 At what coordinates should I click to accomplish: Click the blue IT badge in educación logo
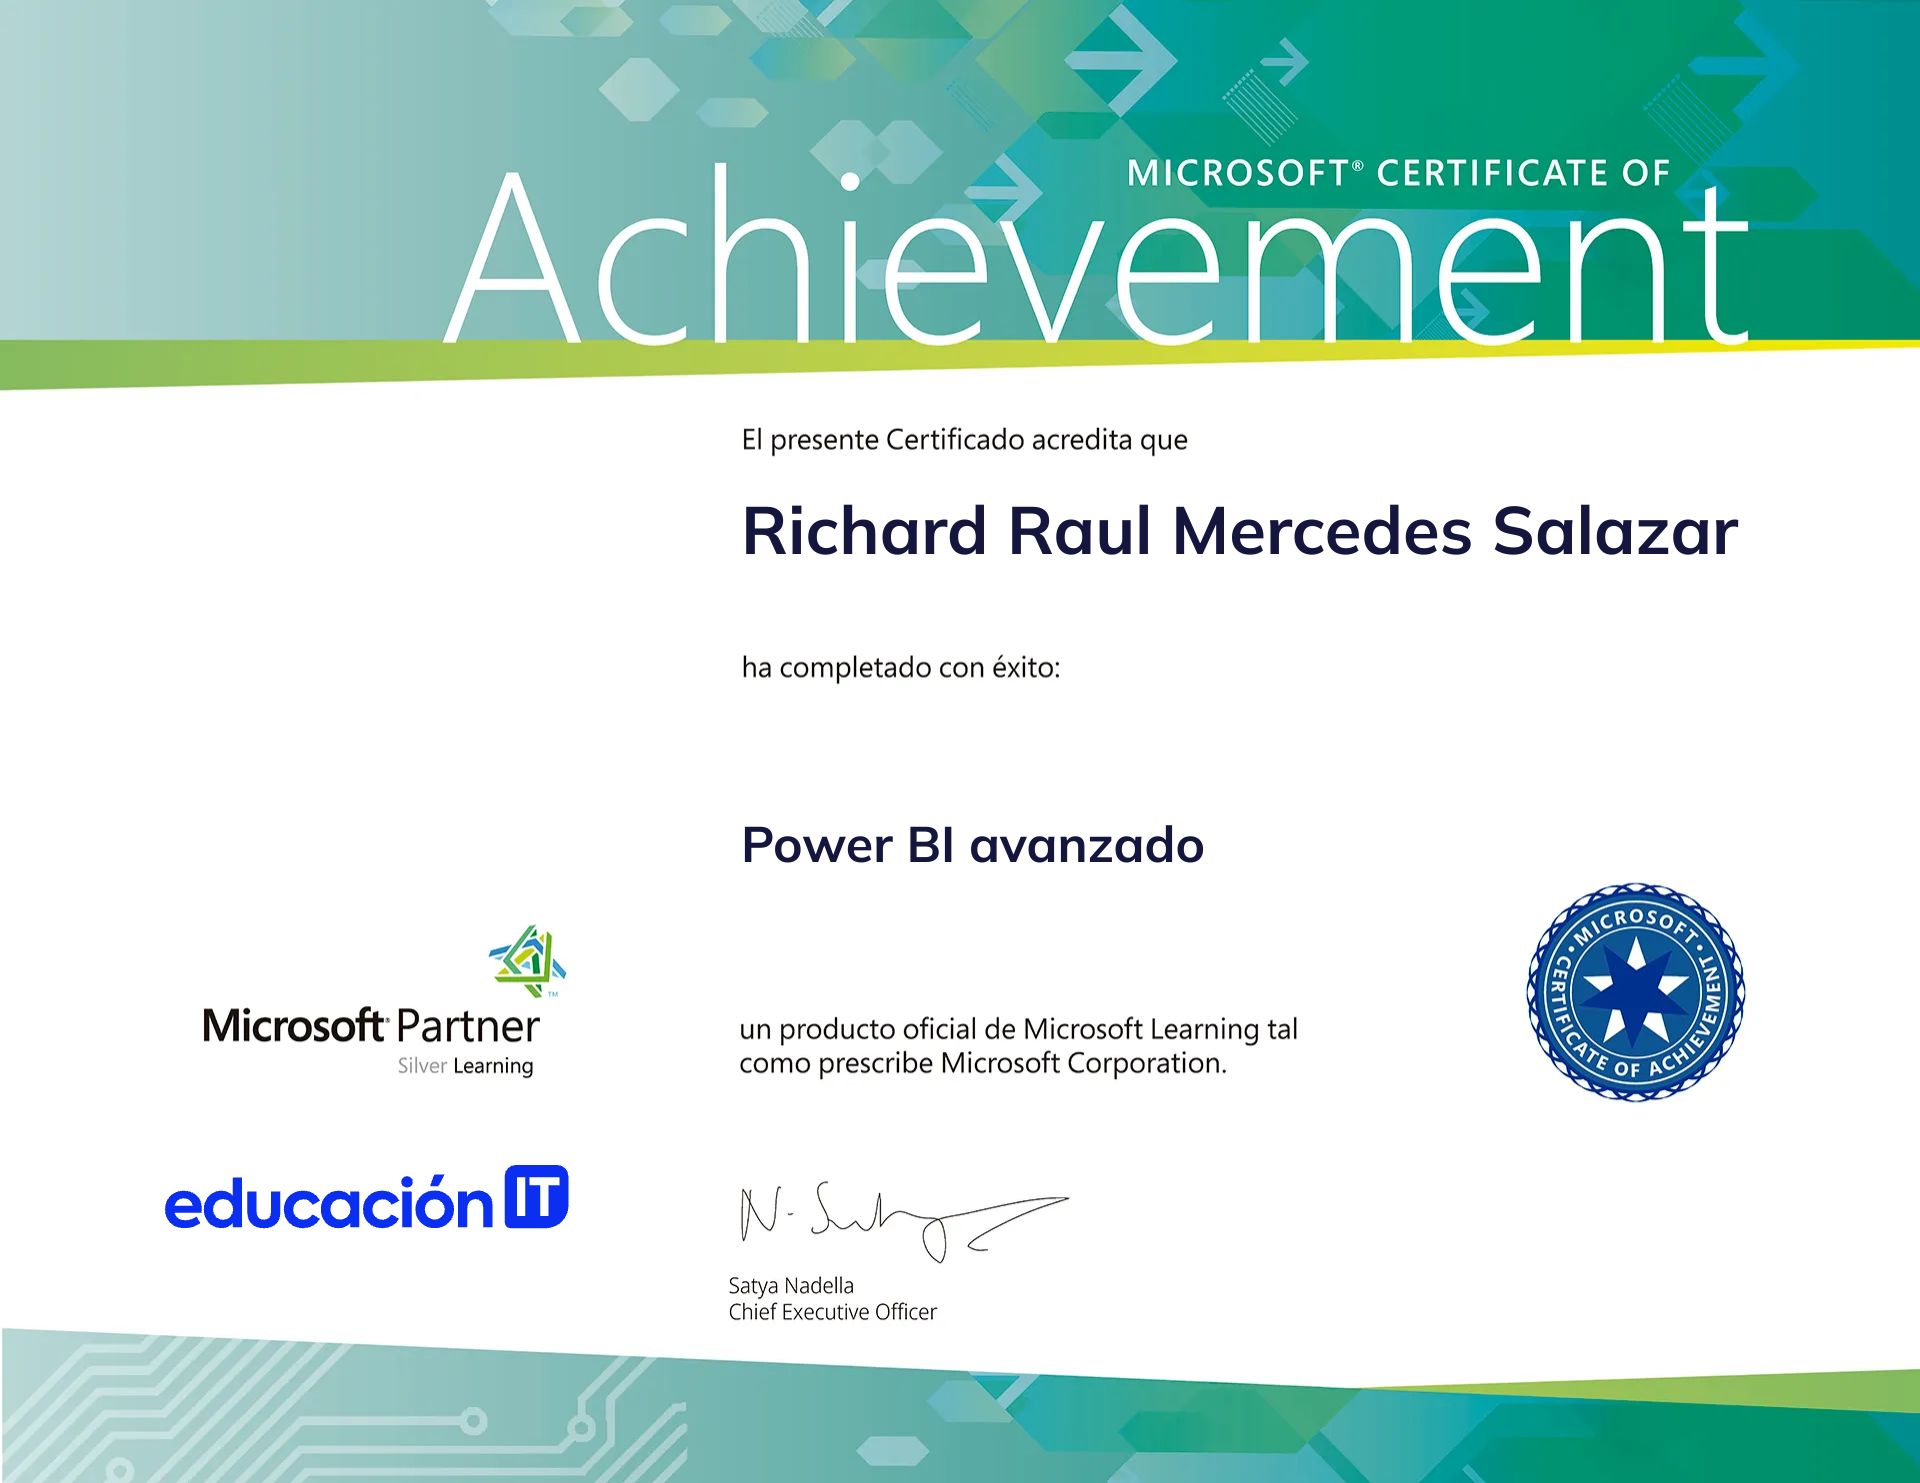536,1196
